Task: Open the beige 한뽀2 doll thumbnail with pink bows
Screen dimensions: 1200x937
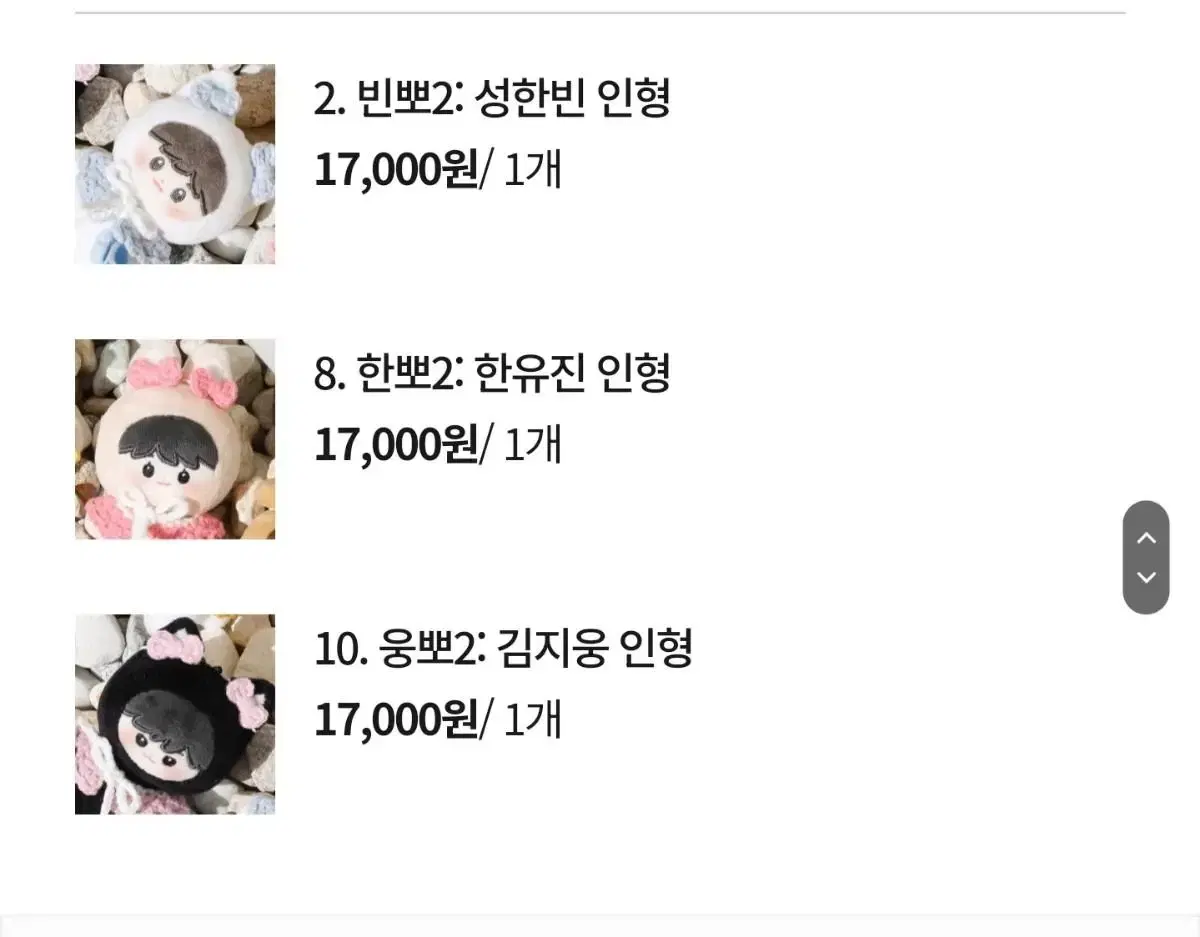Action: pyautogui.click(x=175, y=439)
